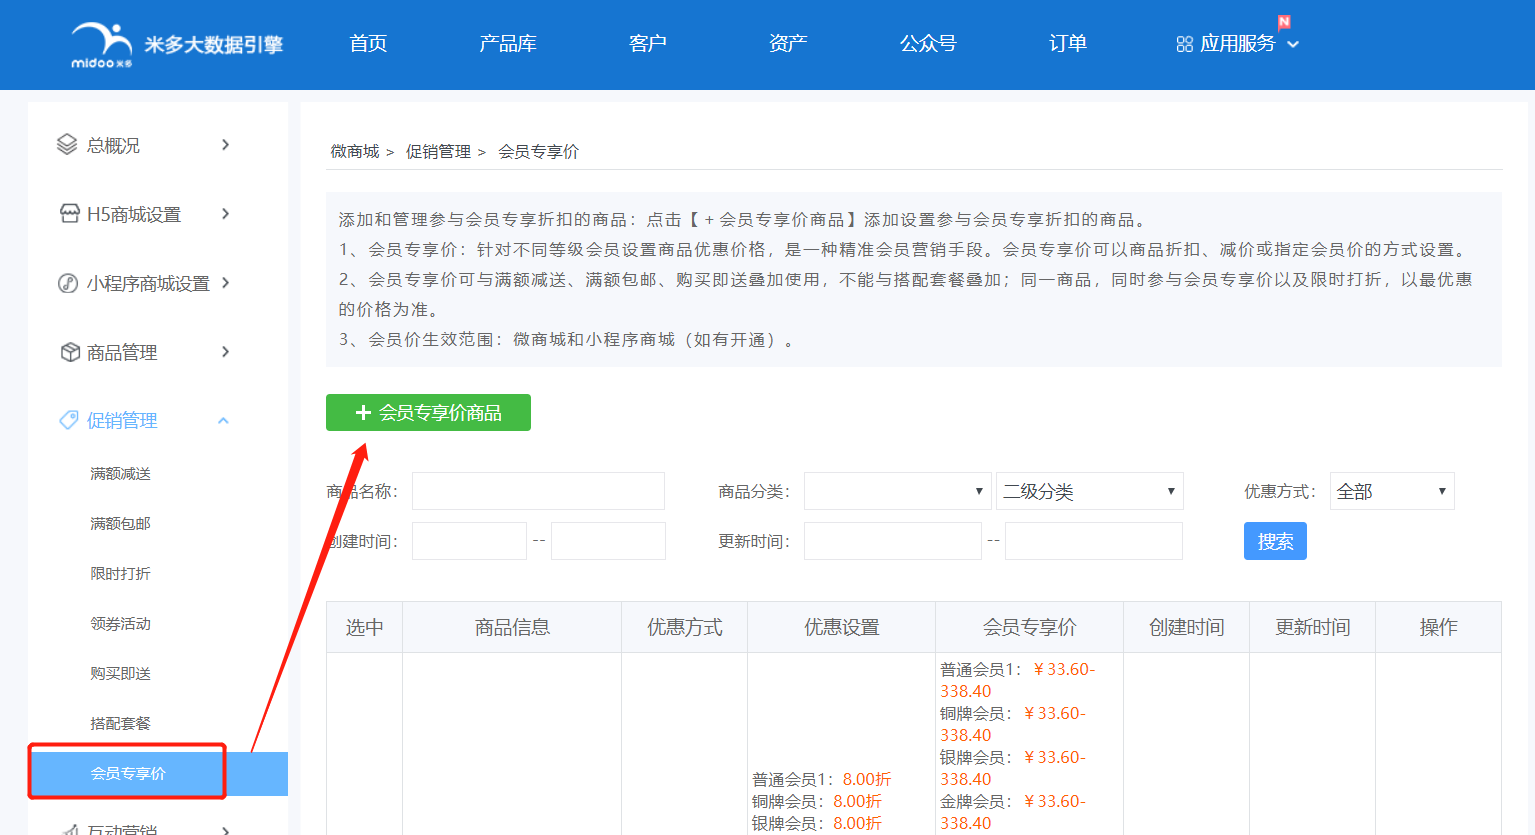The height and width of the screenshot is (835, 1535).
Task: Click the 商品信息 column header
Action: pyautogui.click(x=512, y=627)
